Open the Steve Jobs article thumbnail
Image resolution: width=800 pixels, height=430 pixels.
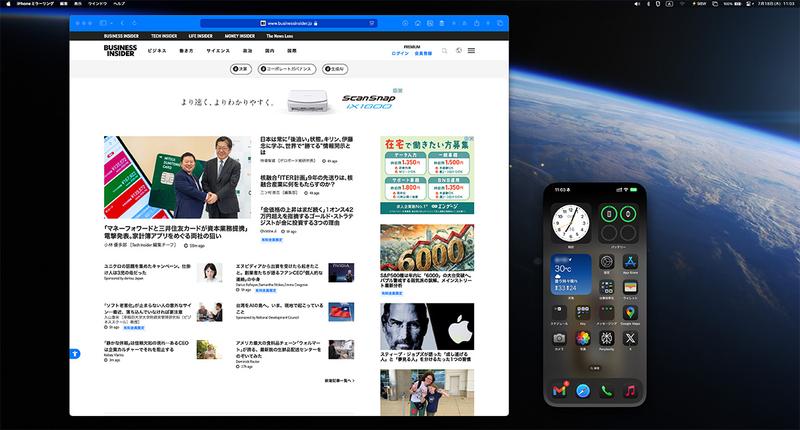tap(427, 326)
